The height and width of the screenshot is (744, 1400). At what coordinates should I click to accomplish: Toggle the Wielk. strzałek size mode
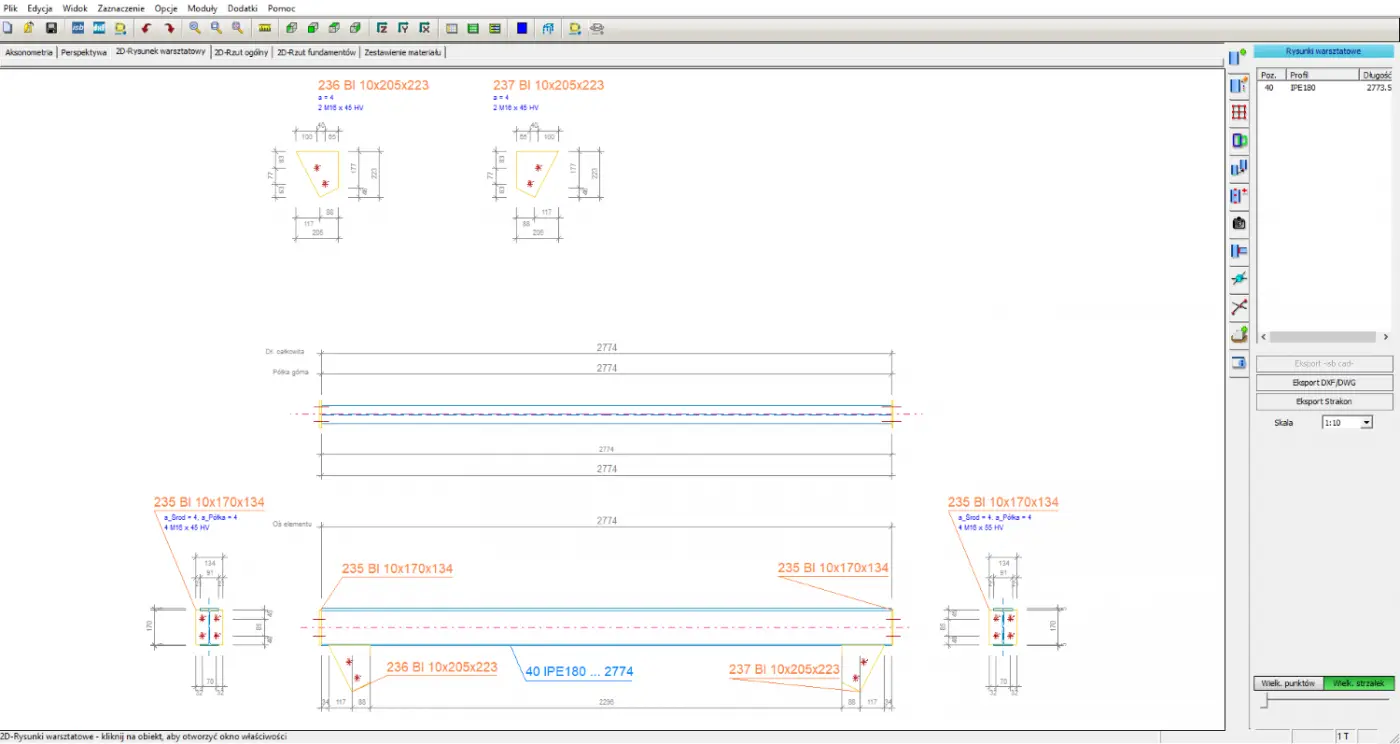pyautogui.click(x=1357, y=683)
